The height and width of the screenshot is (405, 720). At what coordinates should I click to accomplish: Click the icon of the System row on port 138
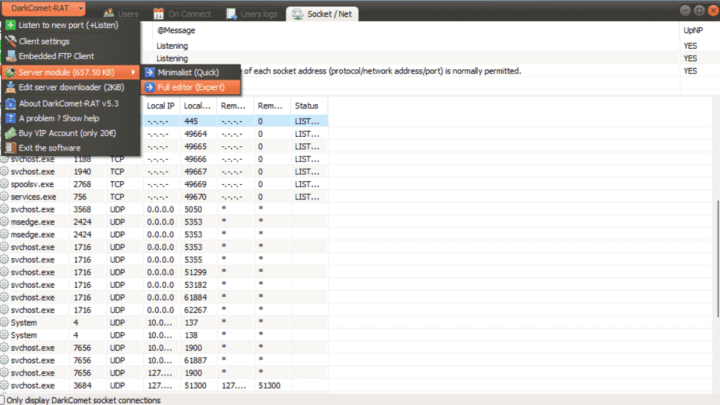pos(5,335)
